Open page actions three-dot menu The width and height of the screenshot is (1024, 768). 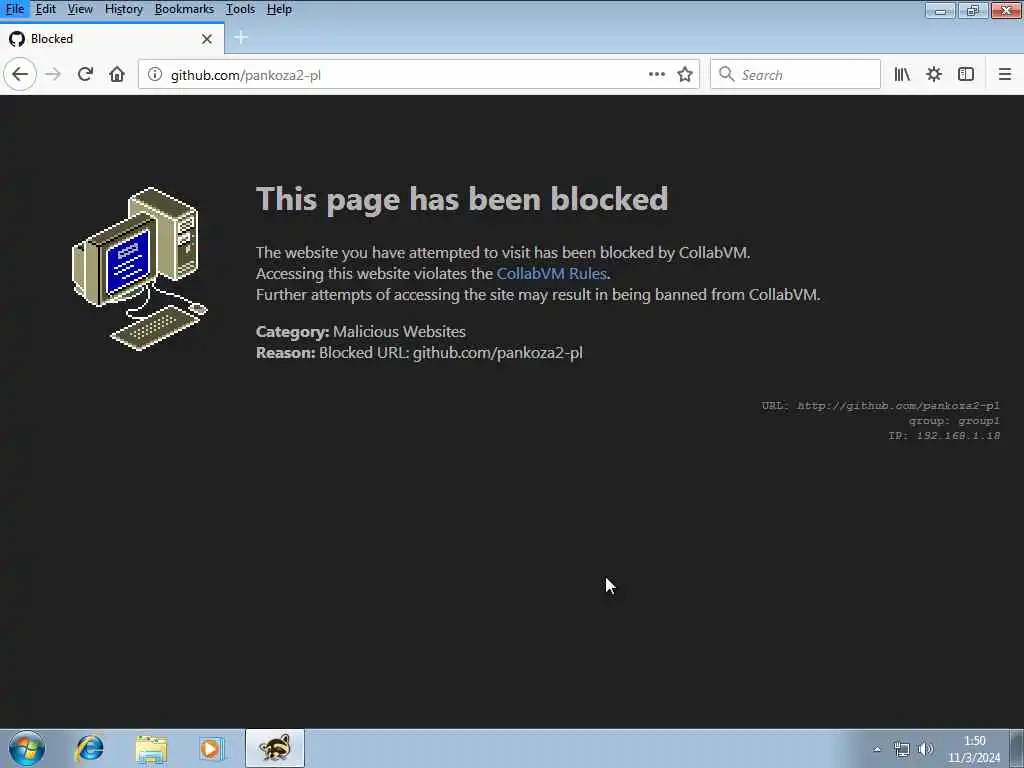pos(657,74)
